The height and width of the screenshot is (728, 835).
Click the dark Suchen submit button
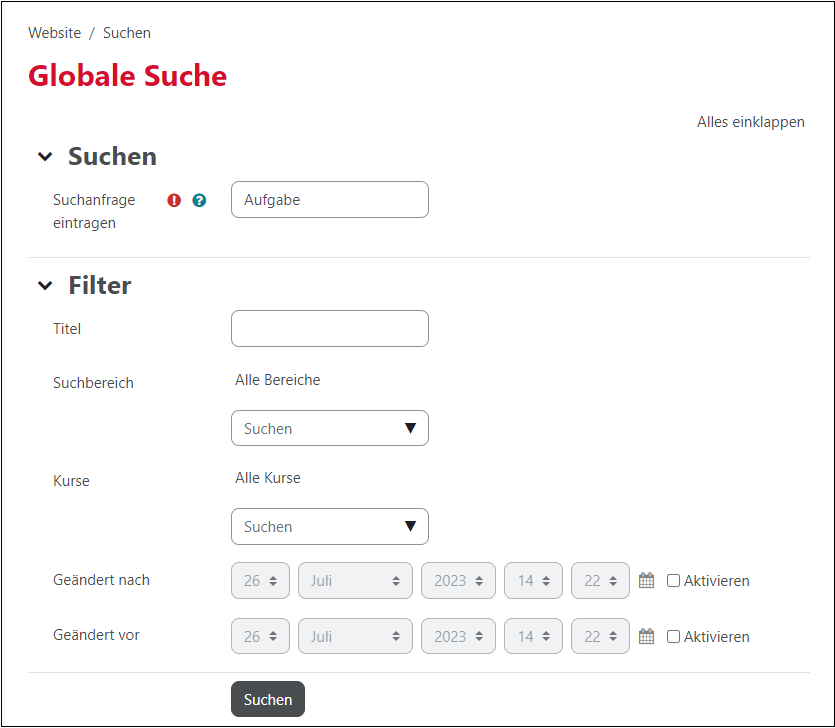[x=268, y=699]
